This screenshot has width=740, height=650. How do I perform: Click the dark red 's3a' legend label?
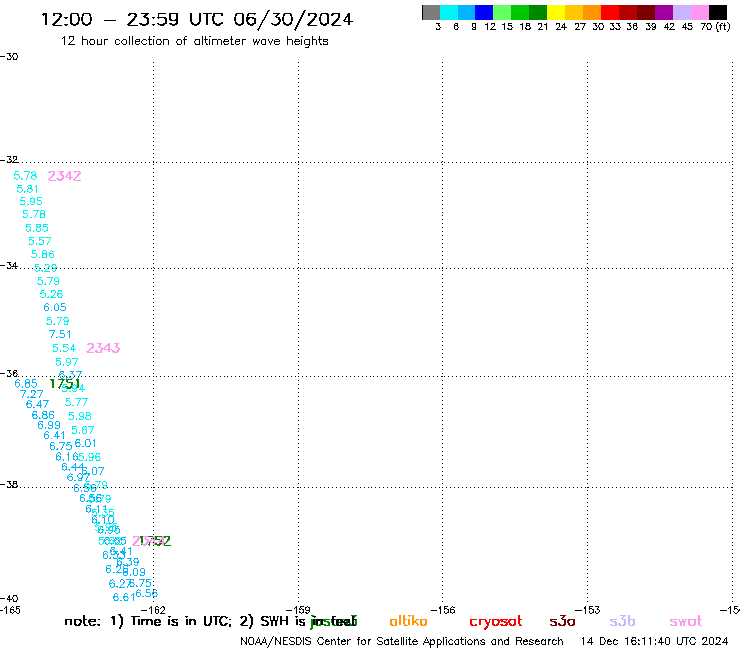pos(562,622)
